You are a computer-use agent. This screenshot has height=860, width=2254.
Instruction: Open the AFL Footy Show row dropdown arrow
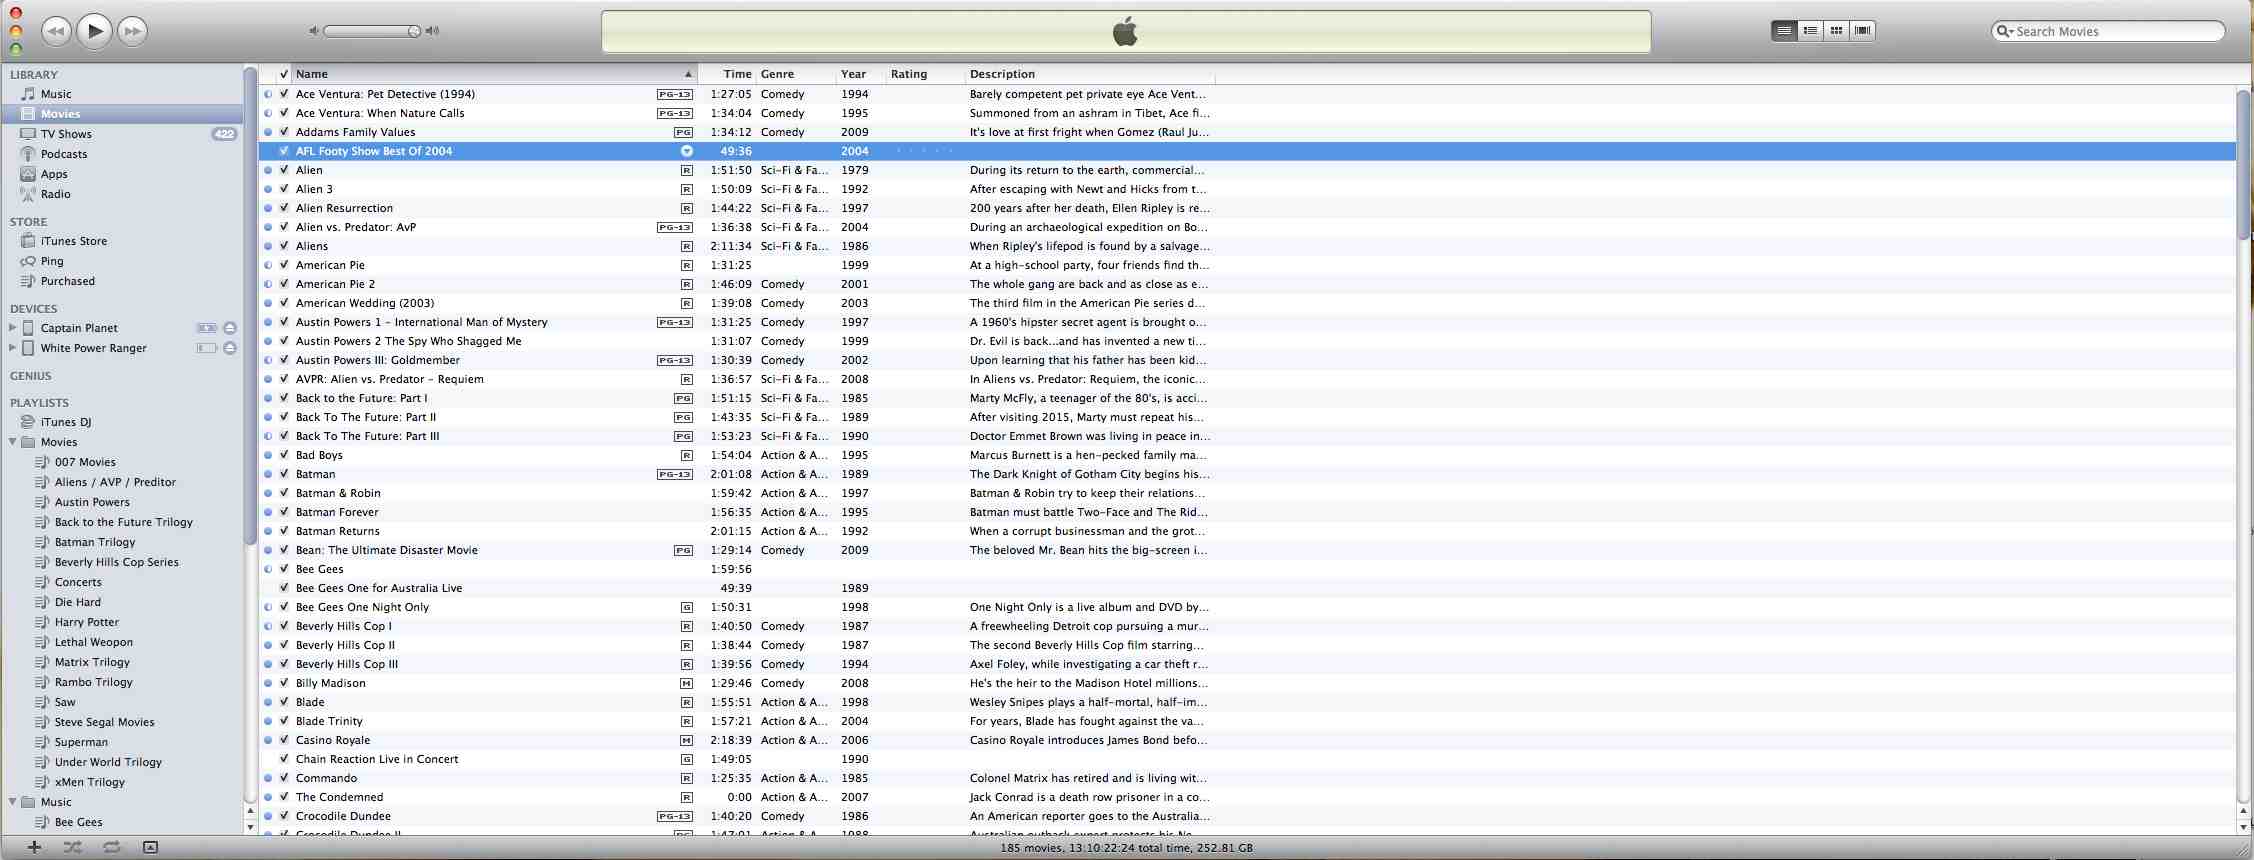pos(687,151)
